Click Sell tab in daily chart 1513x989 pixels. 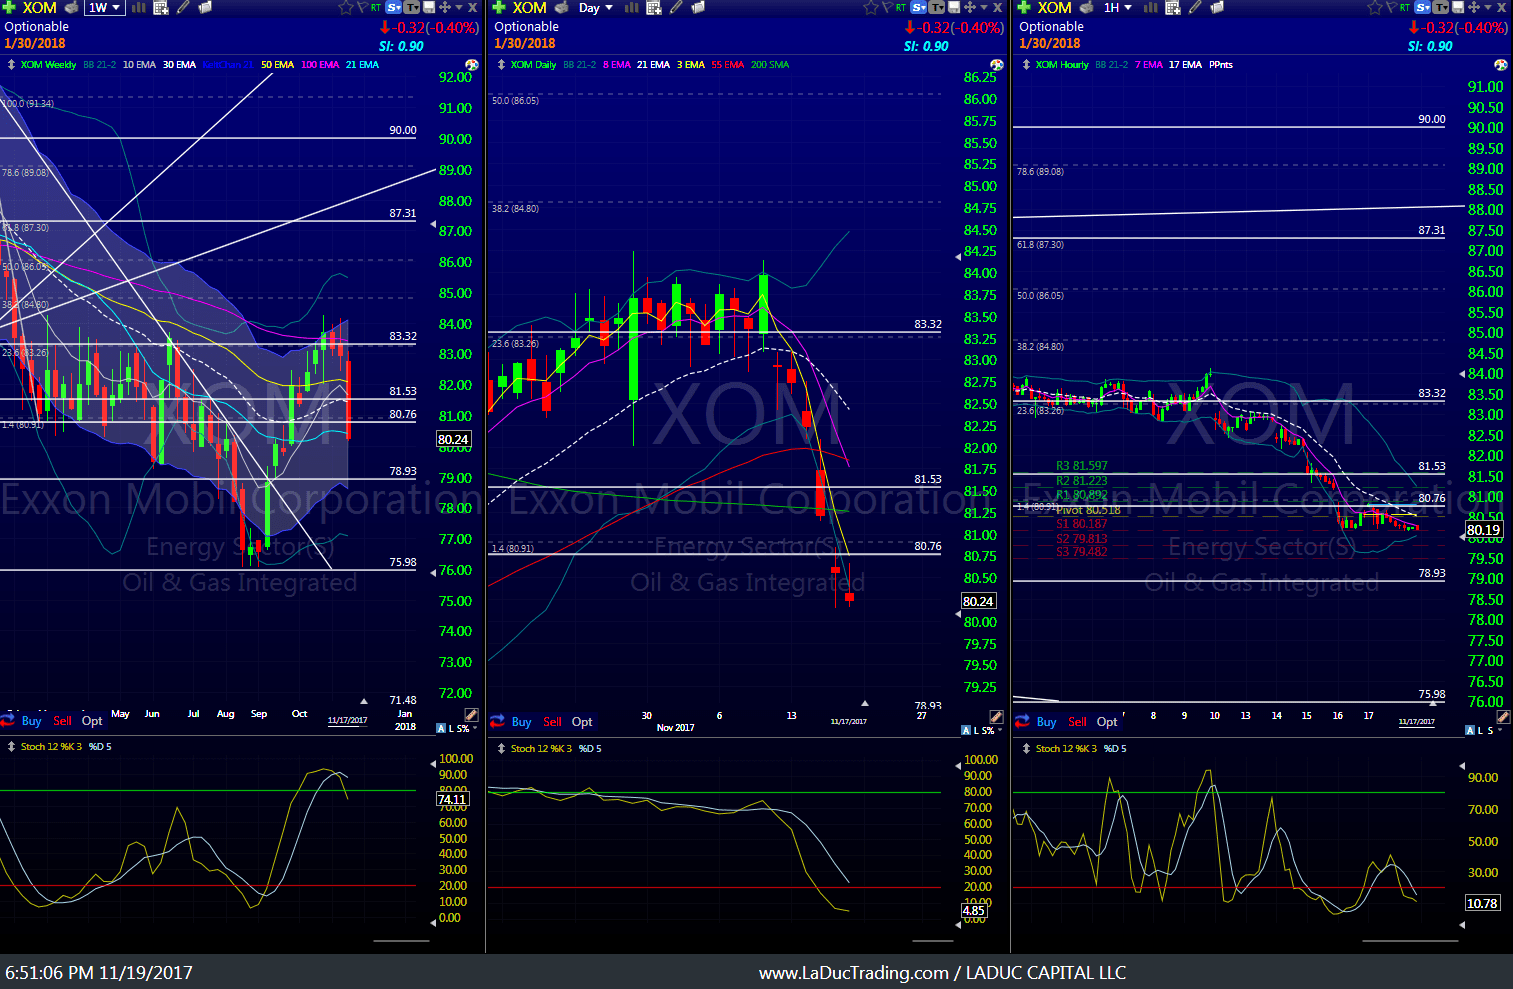click(x=552, y=722)
